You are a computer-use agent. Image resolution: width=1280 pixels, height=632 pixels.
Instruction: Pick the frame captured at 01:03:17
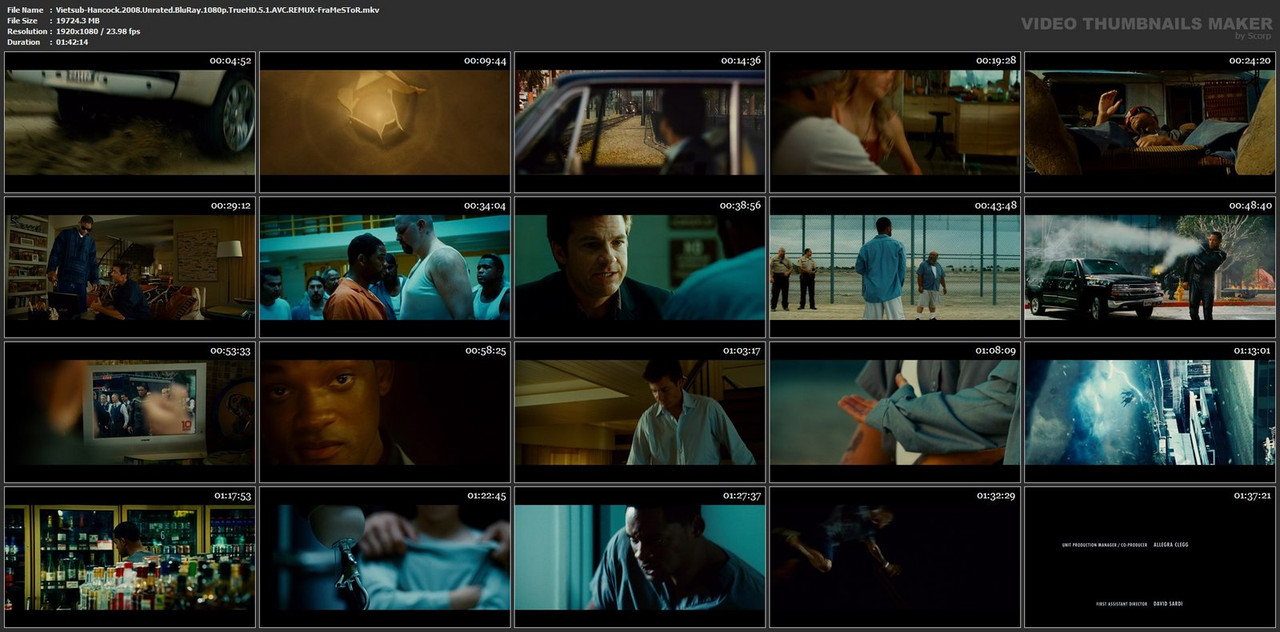pos(640,412)
